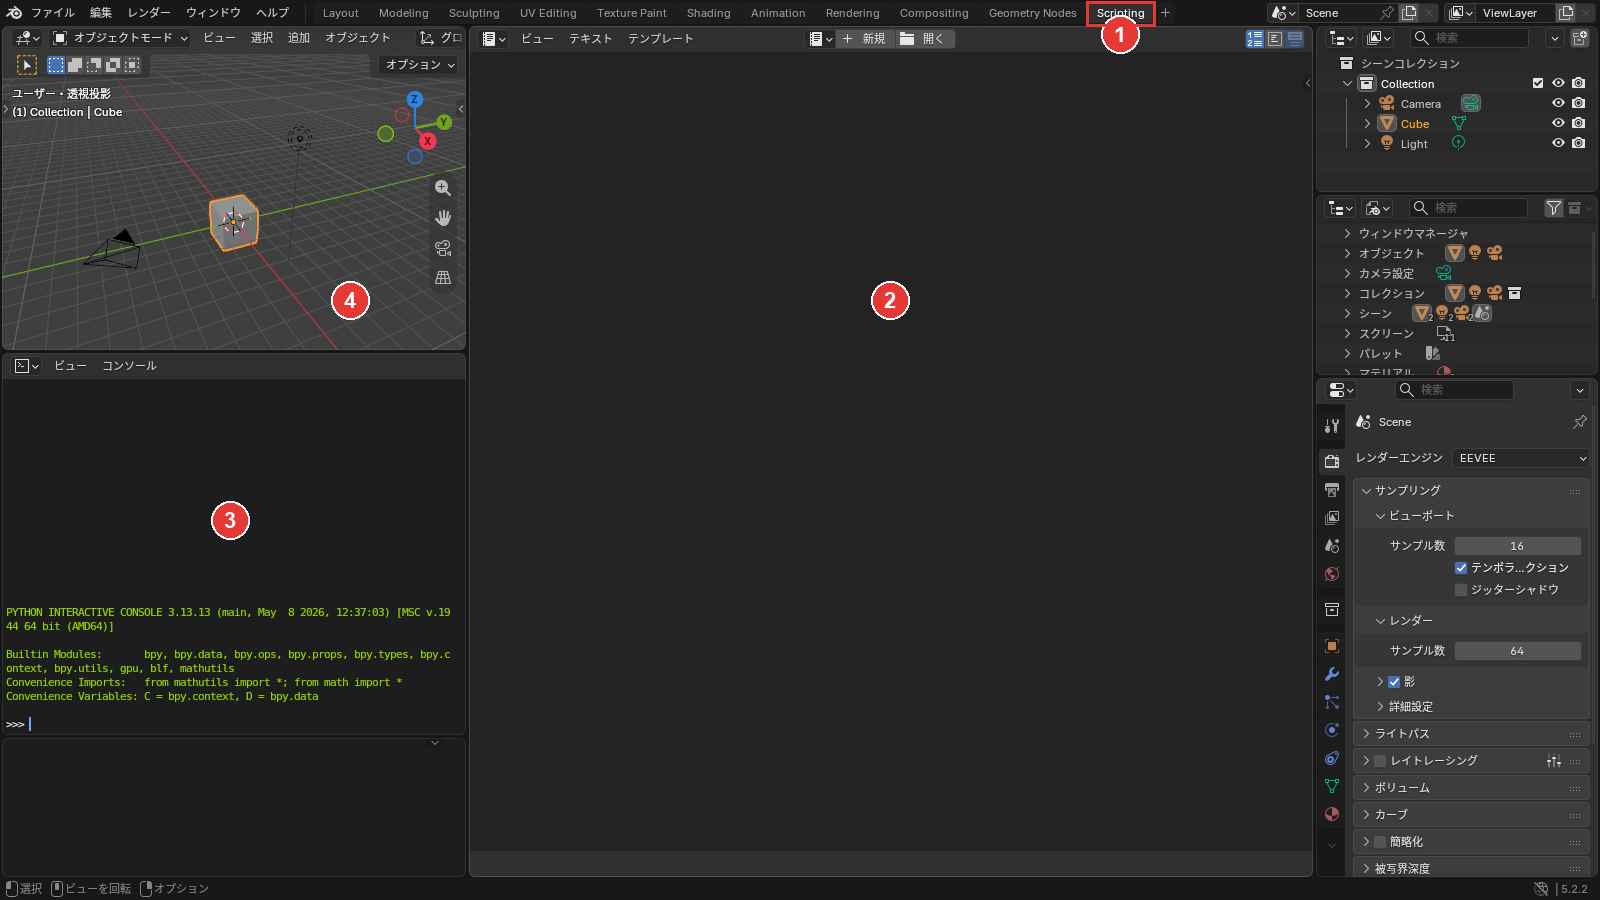Click the hand pan view icon
Screen dimensions: 1600x900
click(x=443, y=218)
